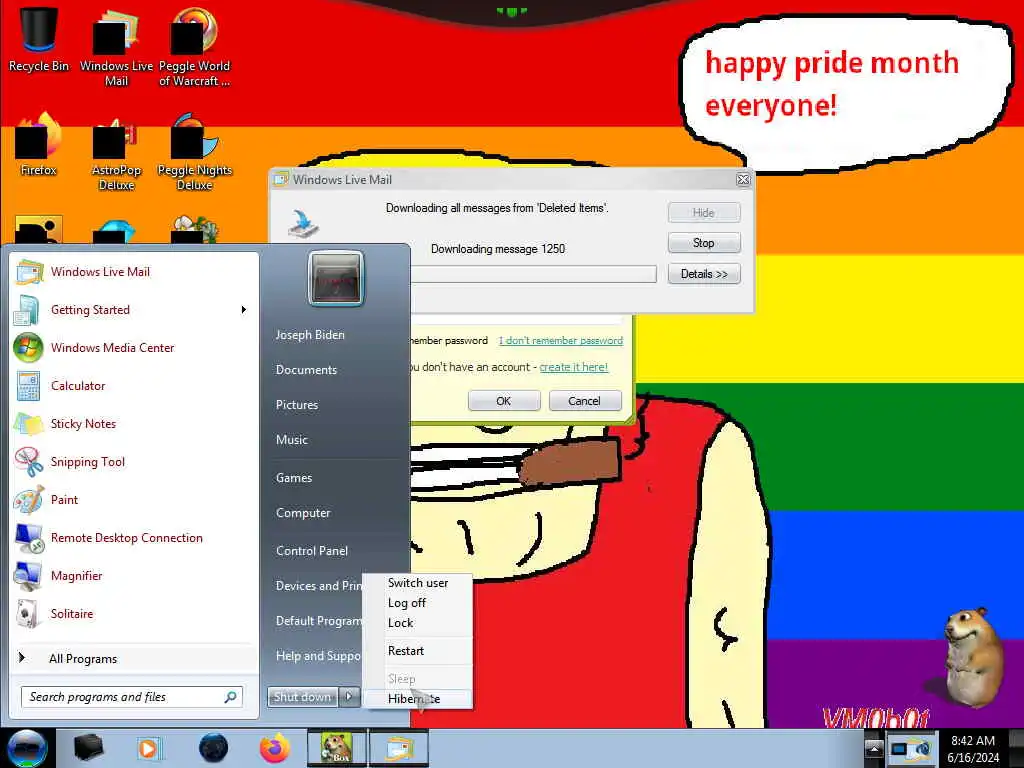
Task: Click 'I don't remember password' link
Action: click(560, 340)
